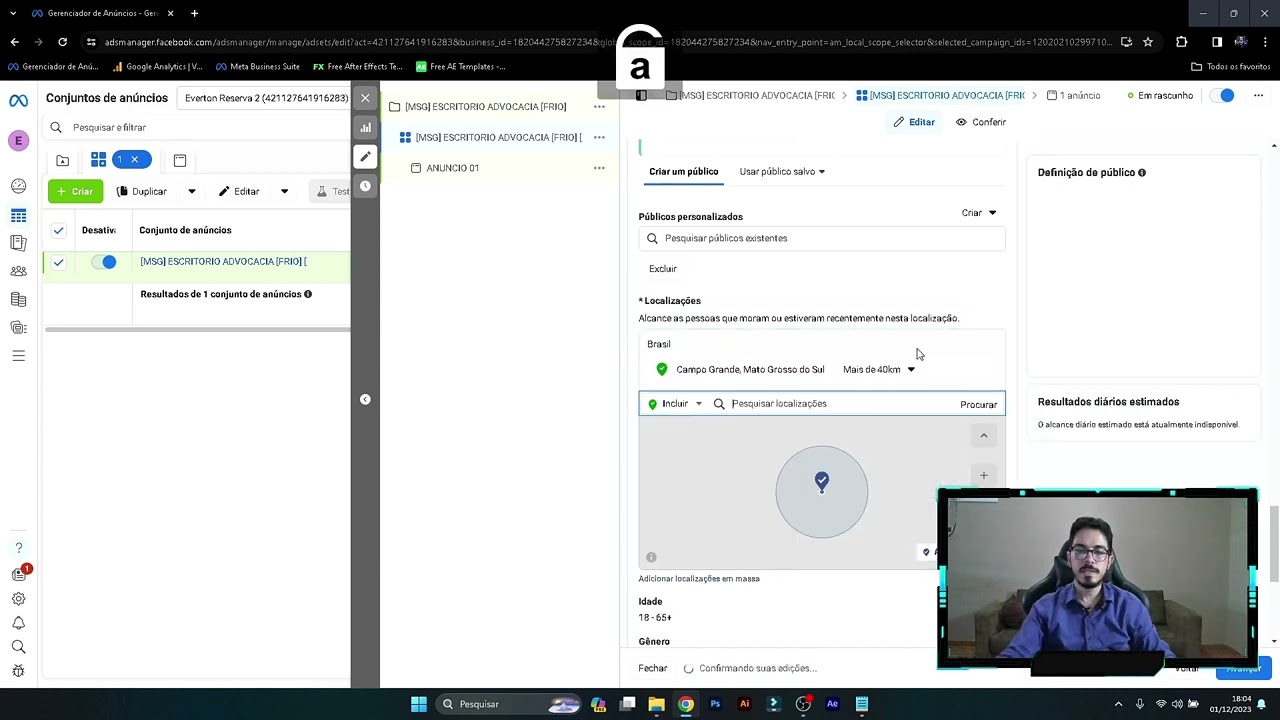The image size is (1280, 720).
Task: Expand Usar público salvo dropdown
Action: tap(782, 172)
